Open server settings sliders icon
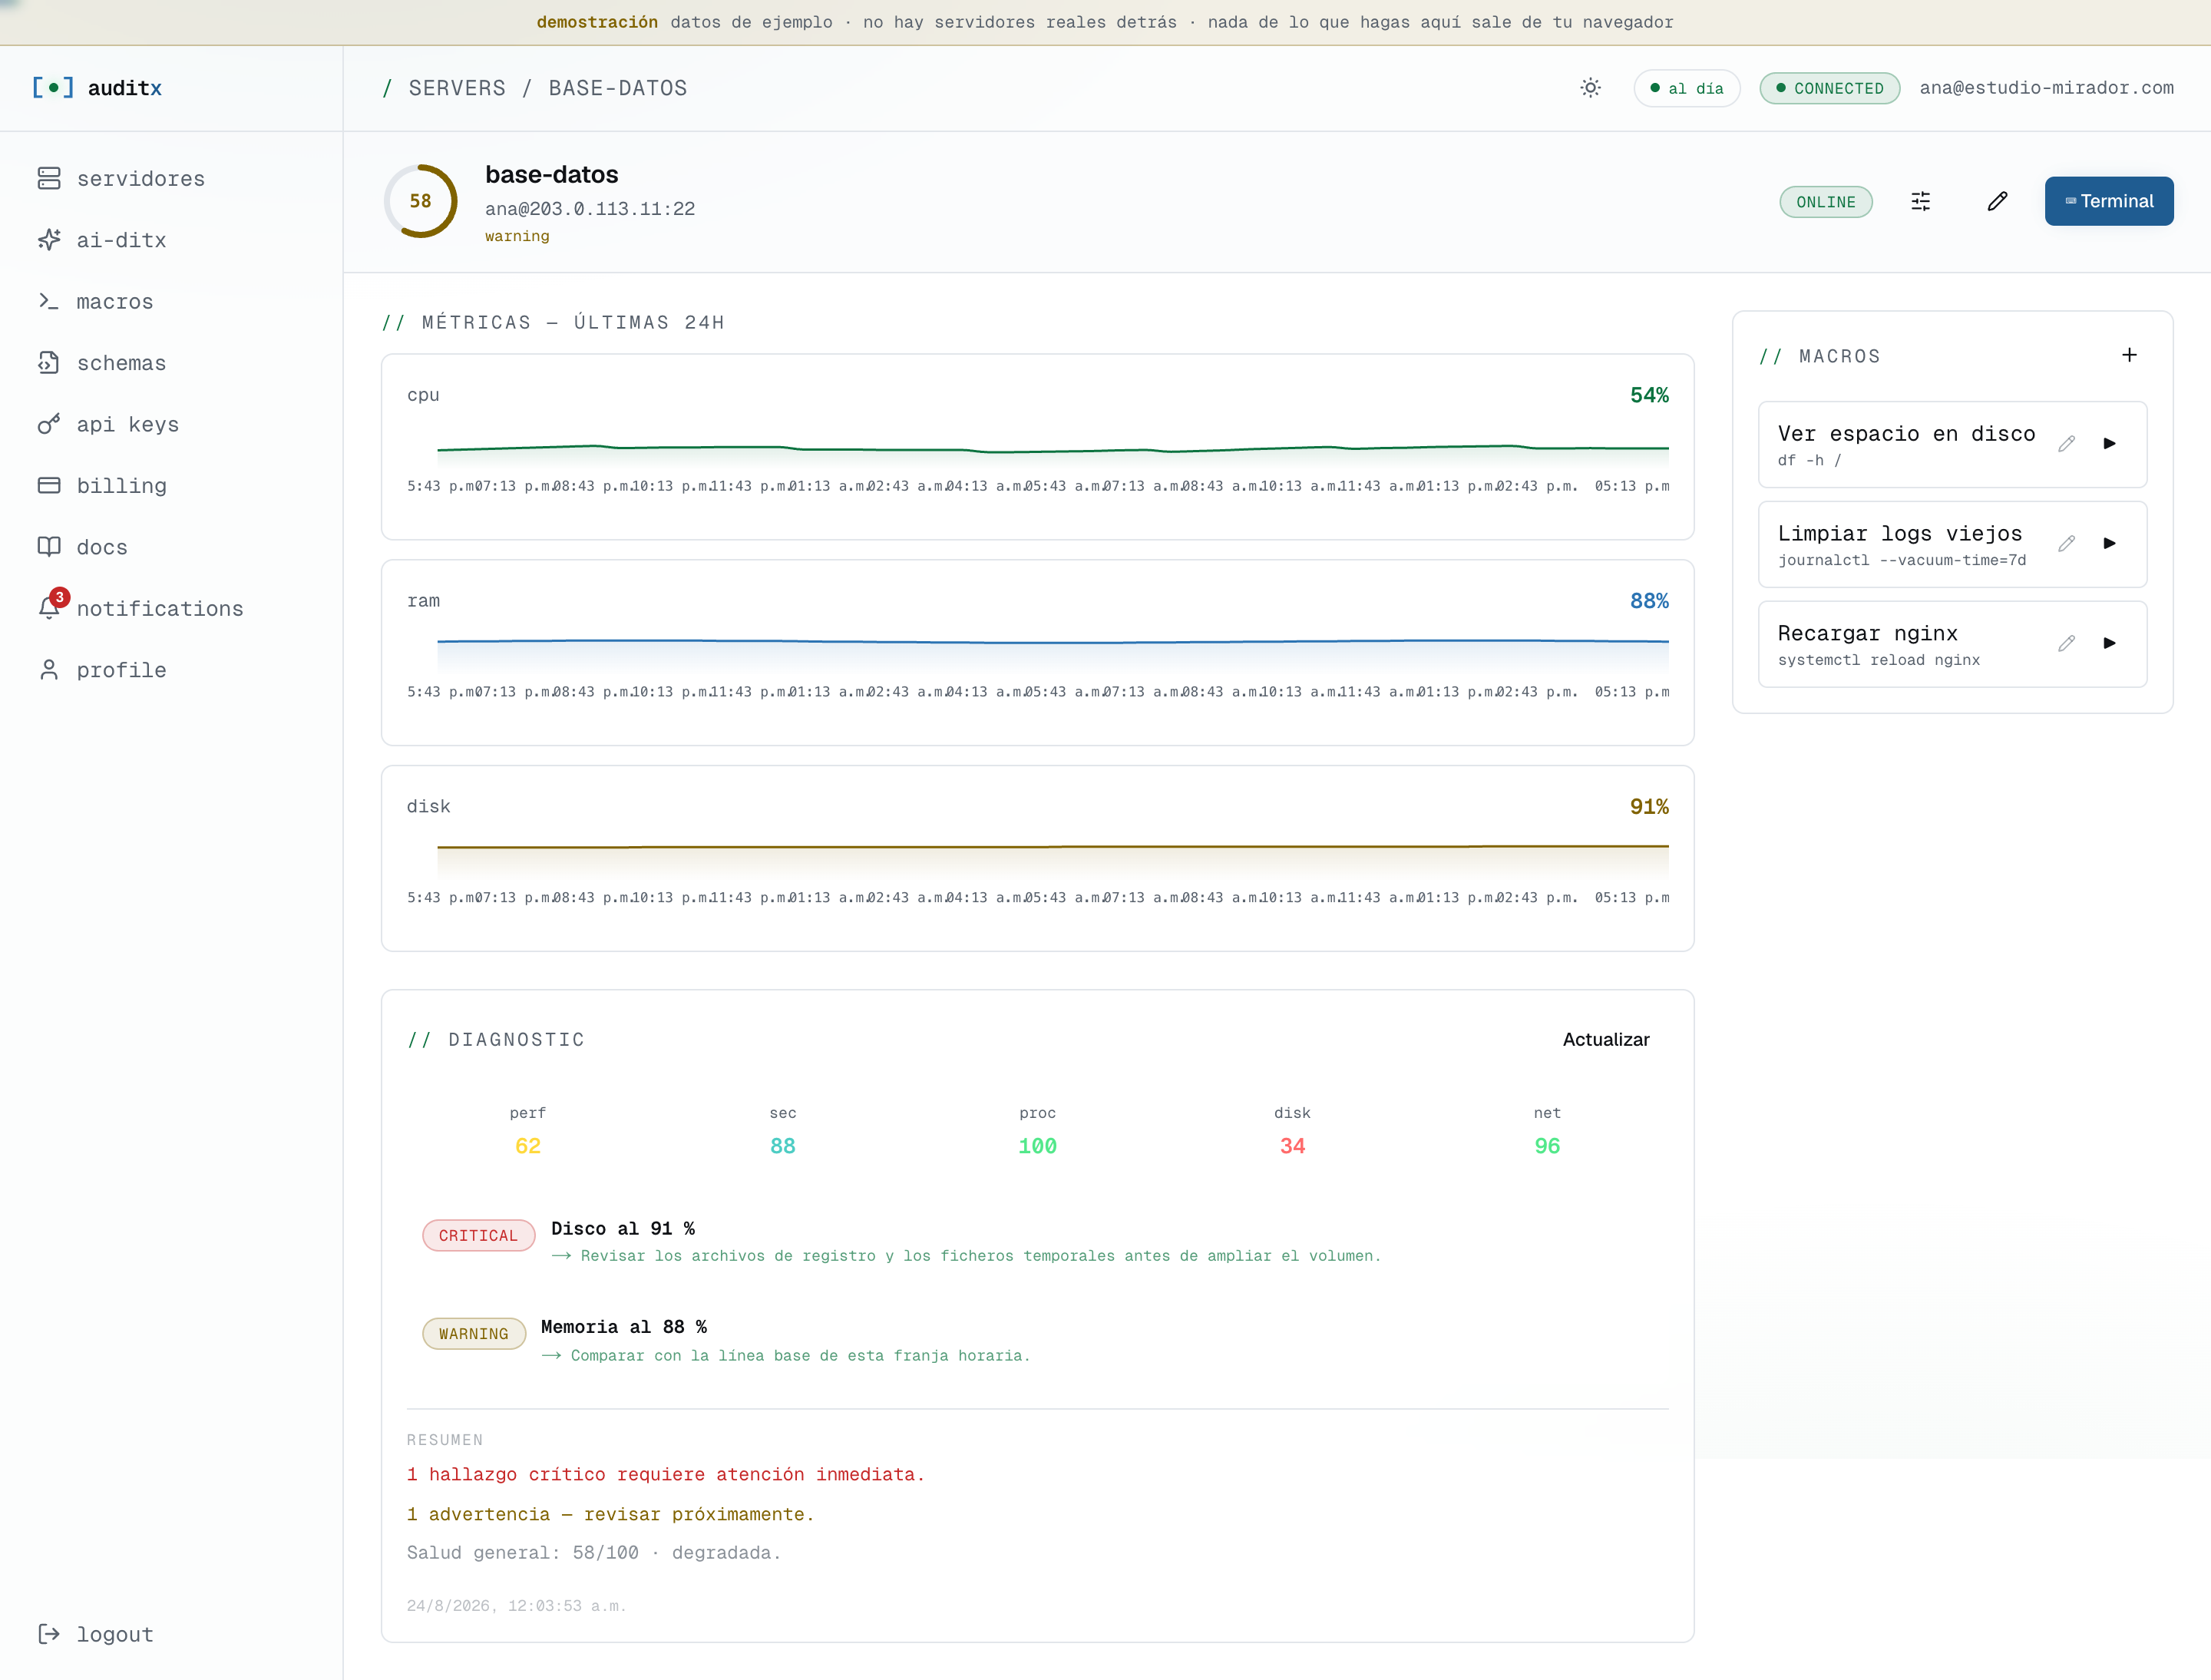 click(1920, 201)
